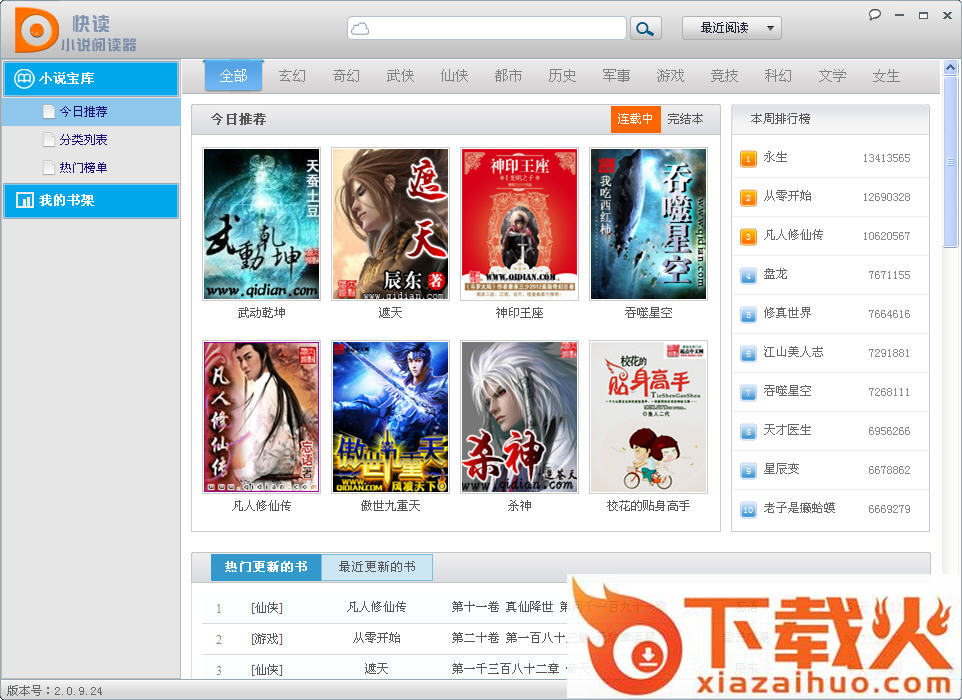The width and height of the screenshot is (962, 700).
Task: Click rank 8 badge next to 天才医生
Action: coord(748,431)
